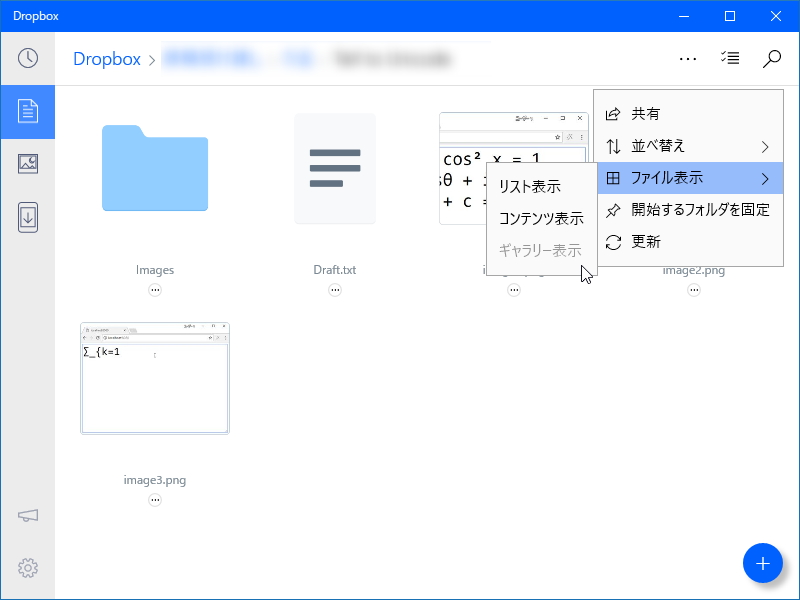The width and height of the screenshot is (800, 600).
Task: Open the overflow menu for Draft.txt
Action: coord(335,289)
